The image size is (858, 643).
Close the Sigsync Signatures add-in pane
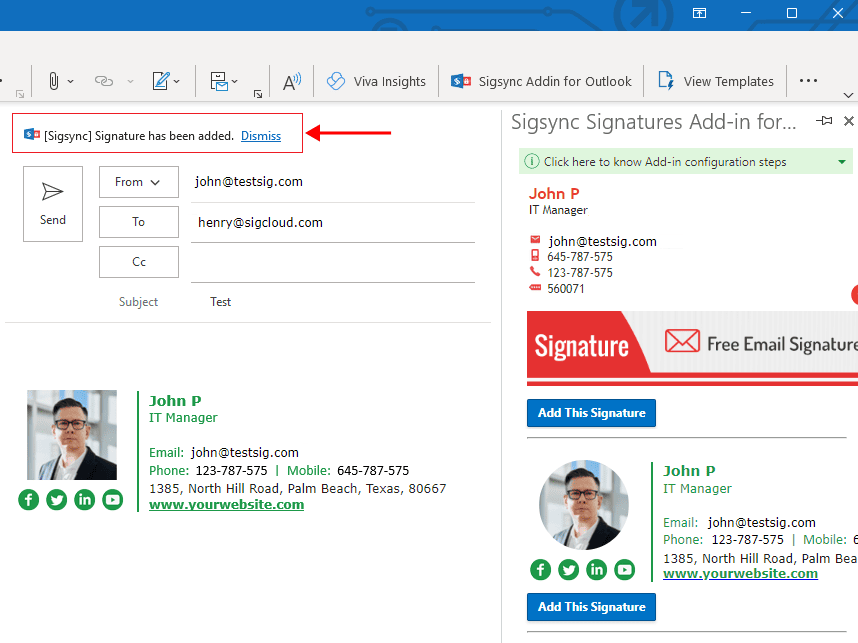849,121
